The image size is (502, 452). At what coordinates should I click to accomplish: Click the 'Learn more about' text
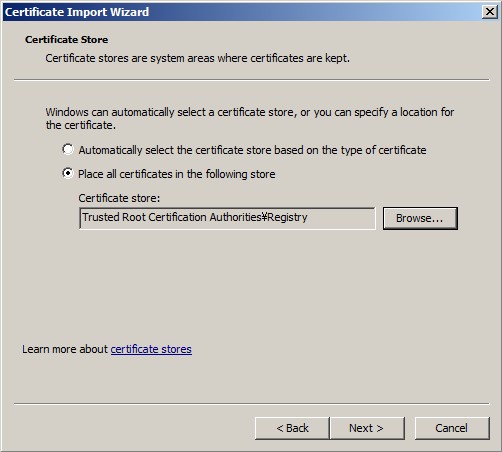pyautogui.click(x=65, y=349)
